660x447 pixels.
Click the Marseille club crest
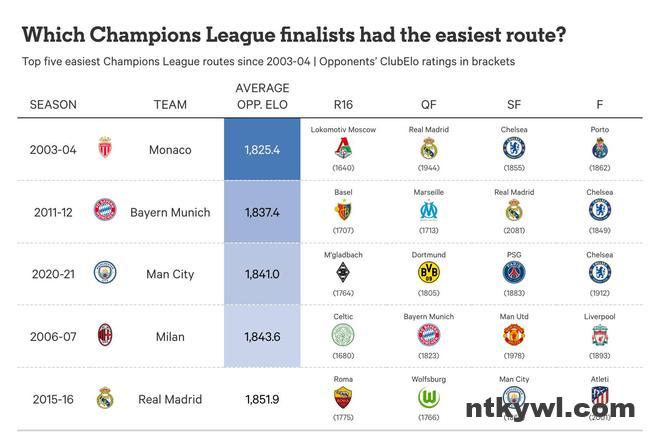point(429,210)
